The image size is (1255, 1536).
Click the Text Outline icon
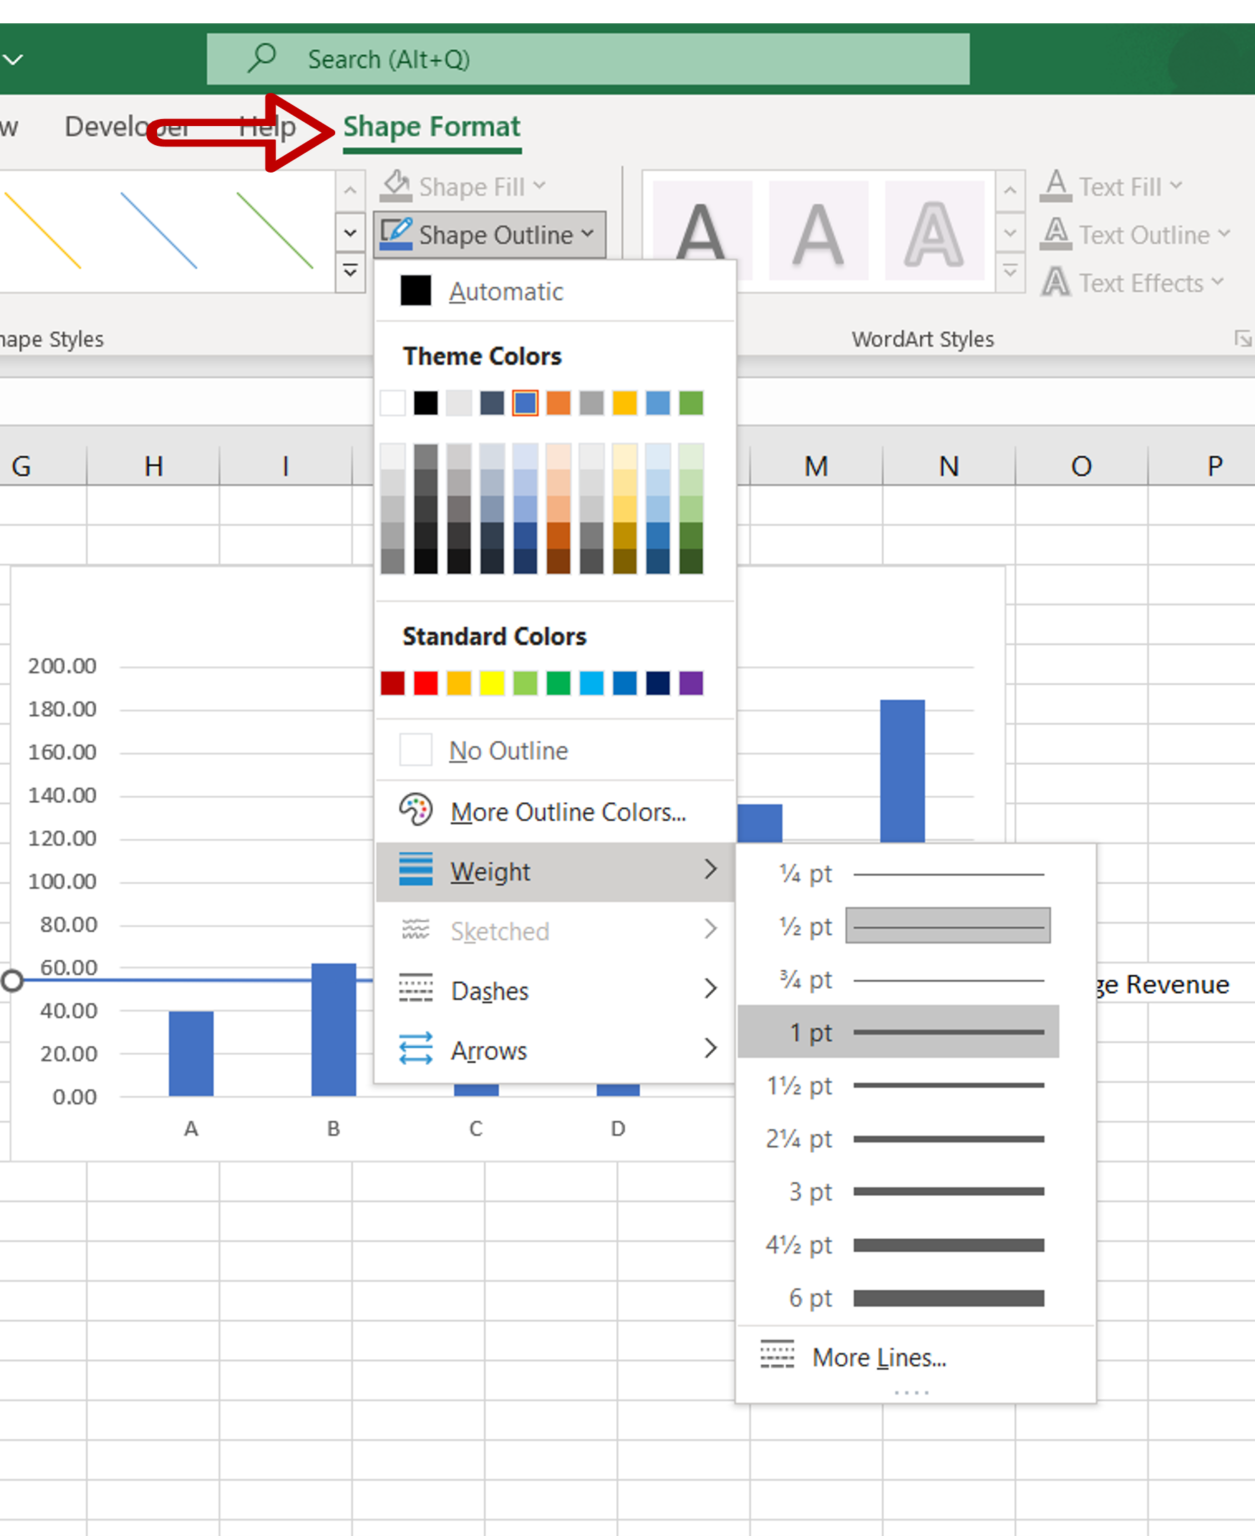click(x=1054, y=234)
